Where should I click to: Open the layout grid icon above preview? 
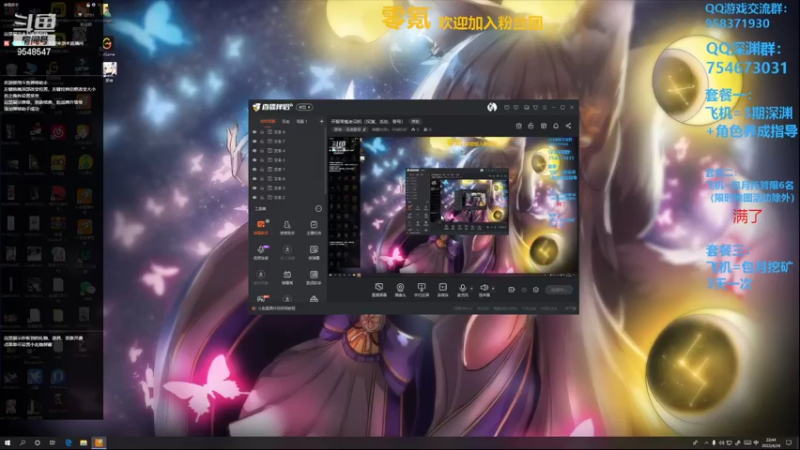(544, 126)
